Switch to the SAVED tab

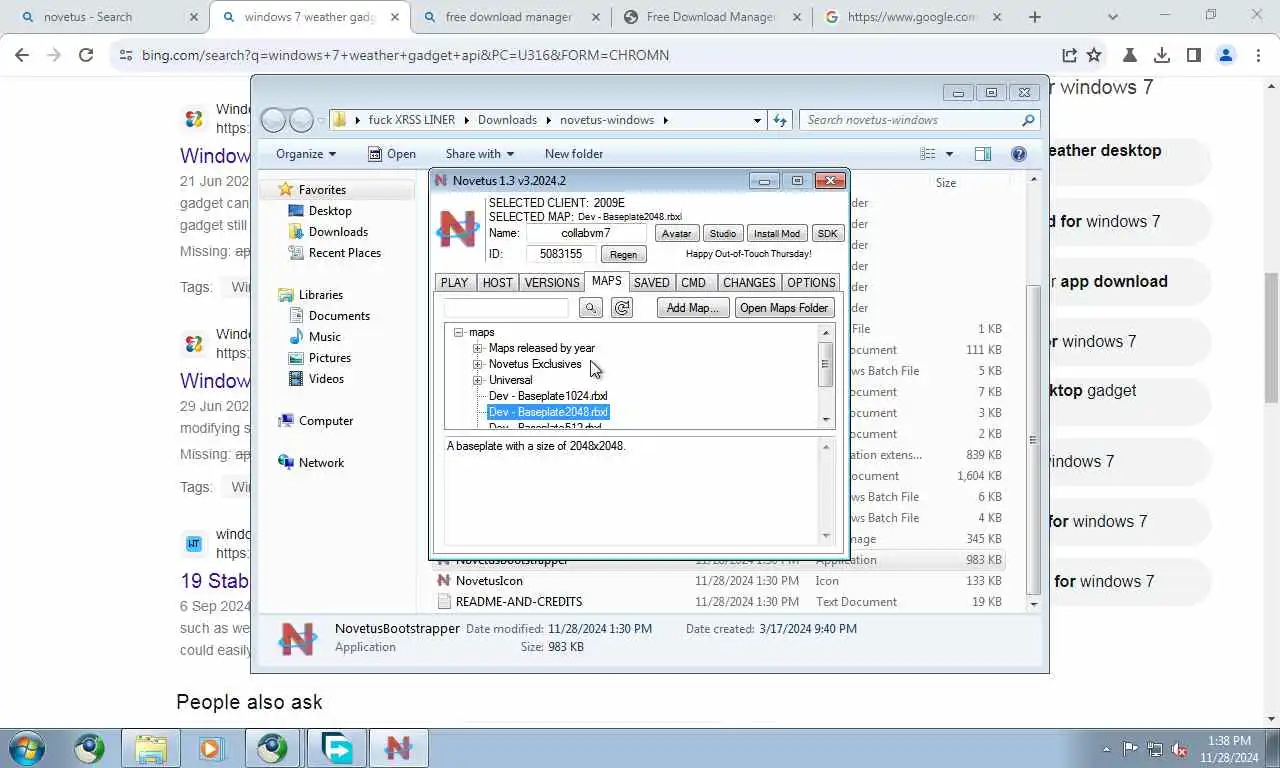pos(651,283)
